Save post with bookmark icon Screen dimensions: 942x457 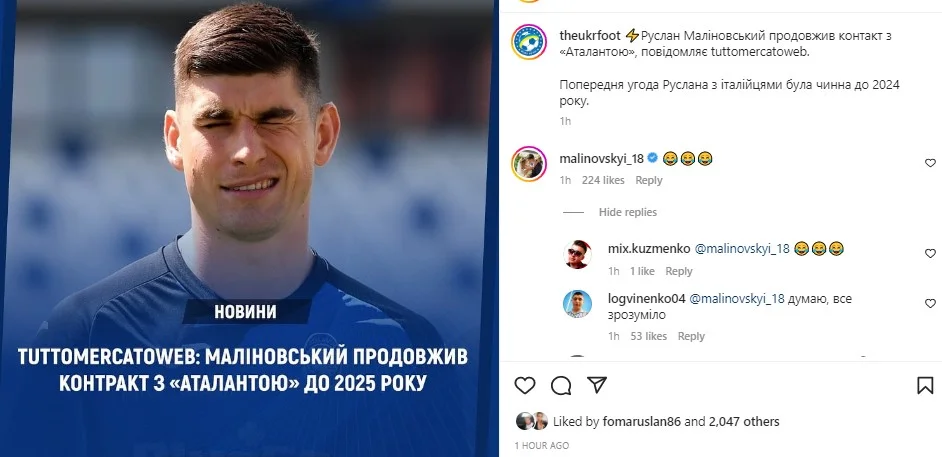(925, 386)
